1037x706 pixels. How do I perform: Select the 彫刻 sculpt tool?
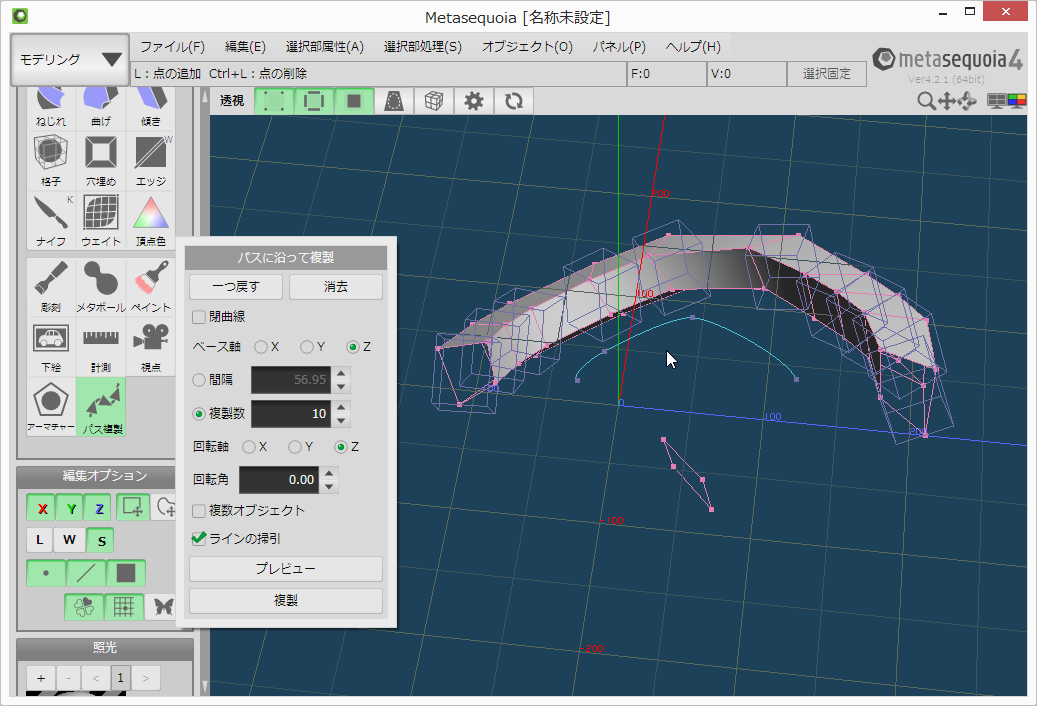[x=51, y=286]
